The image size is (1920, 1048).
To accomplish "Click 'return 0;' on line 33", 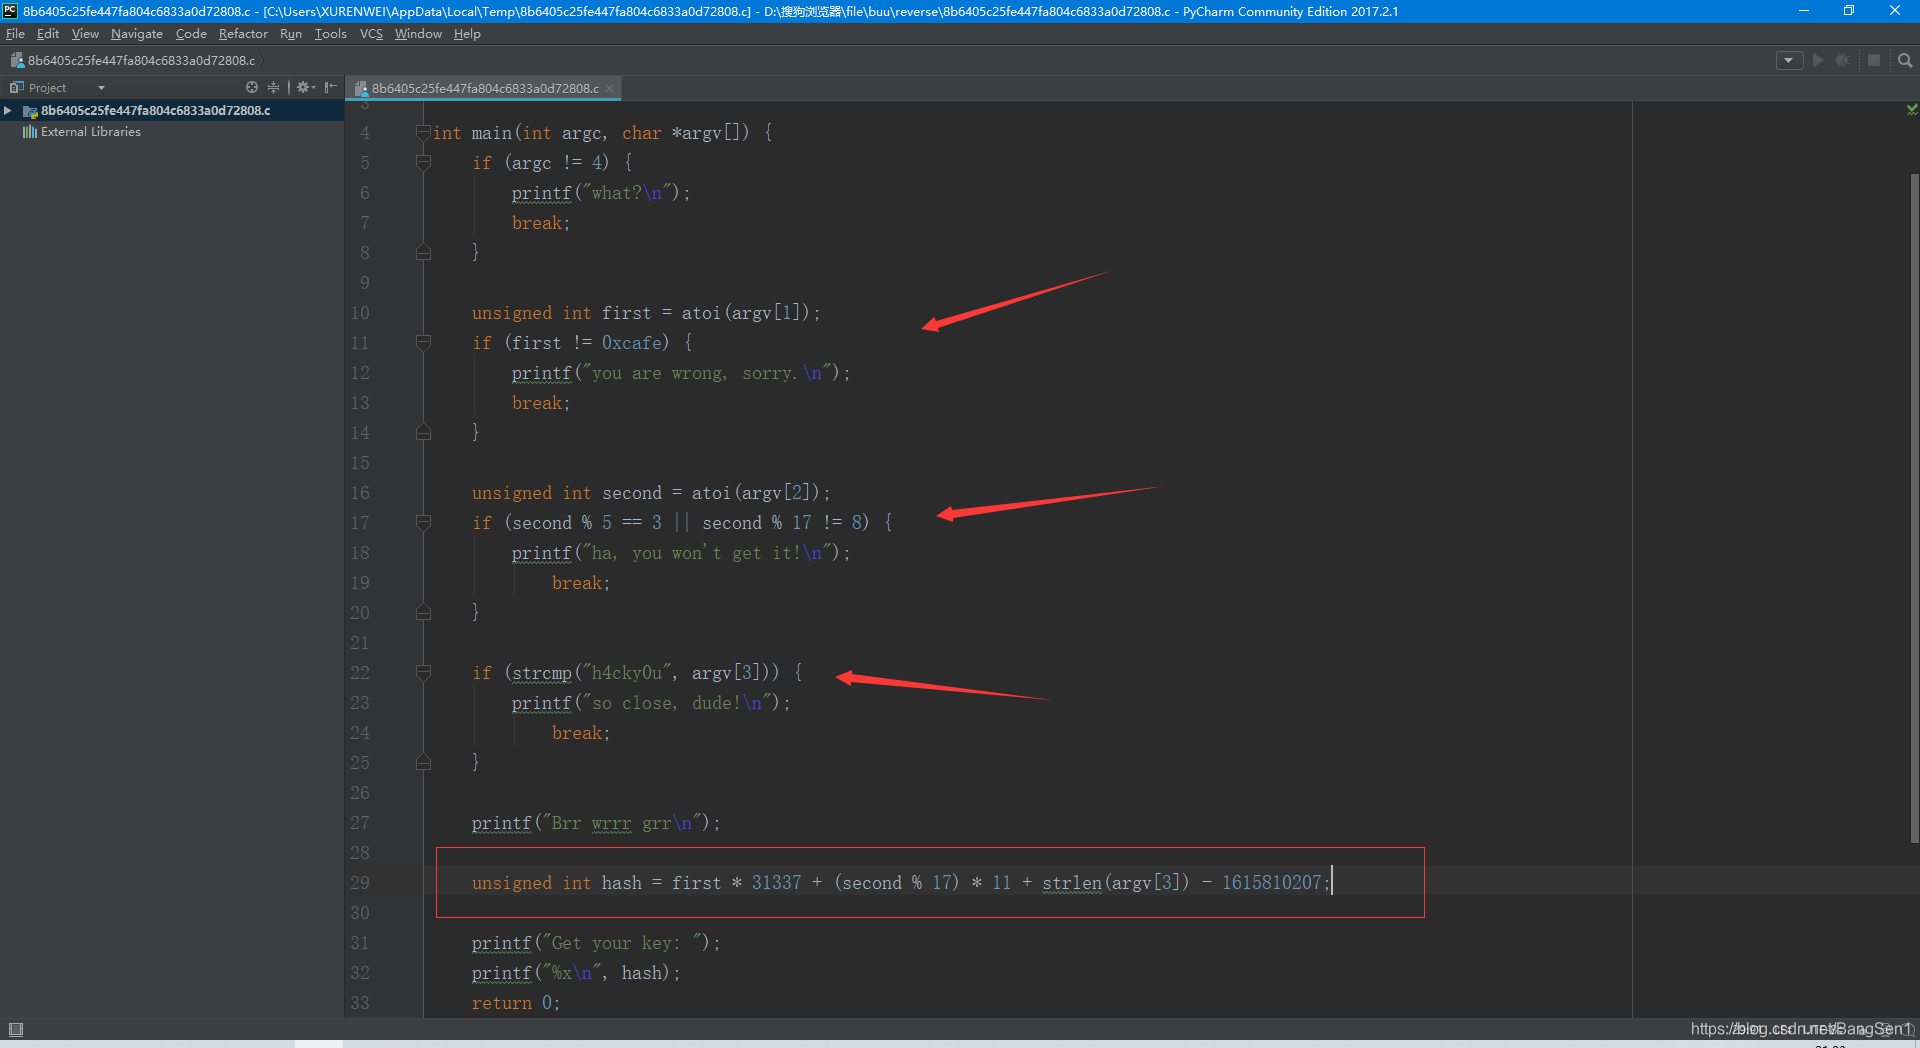I will click(516, 1003).
